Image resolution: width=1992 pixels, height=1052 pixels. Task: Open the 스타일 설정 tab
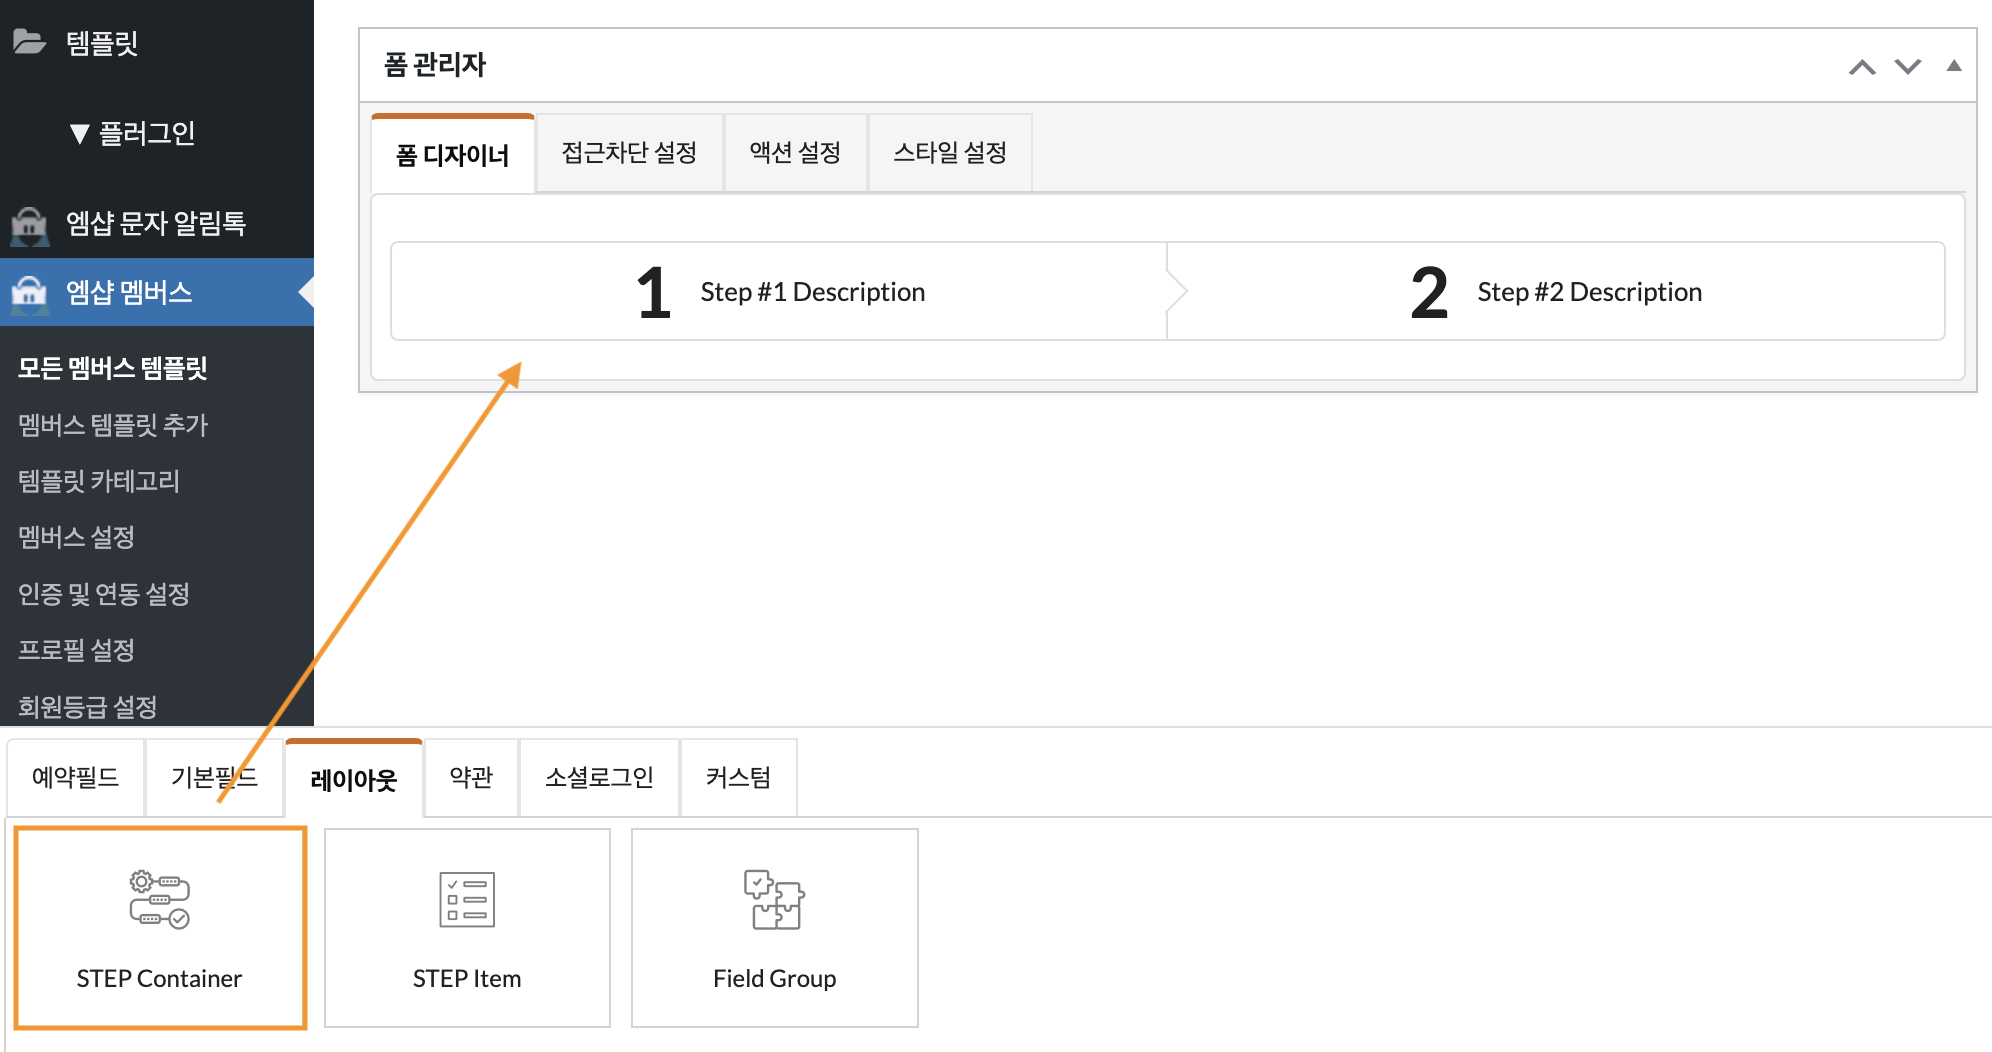tap(950, 153)
